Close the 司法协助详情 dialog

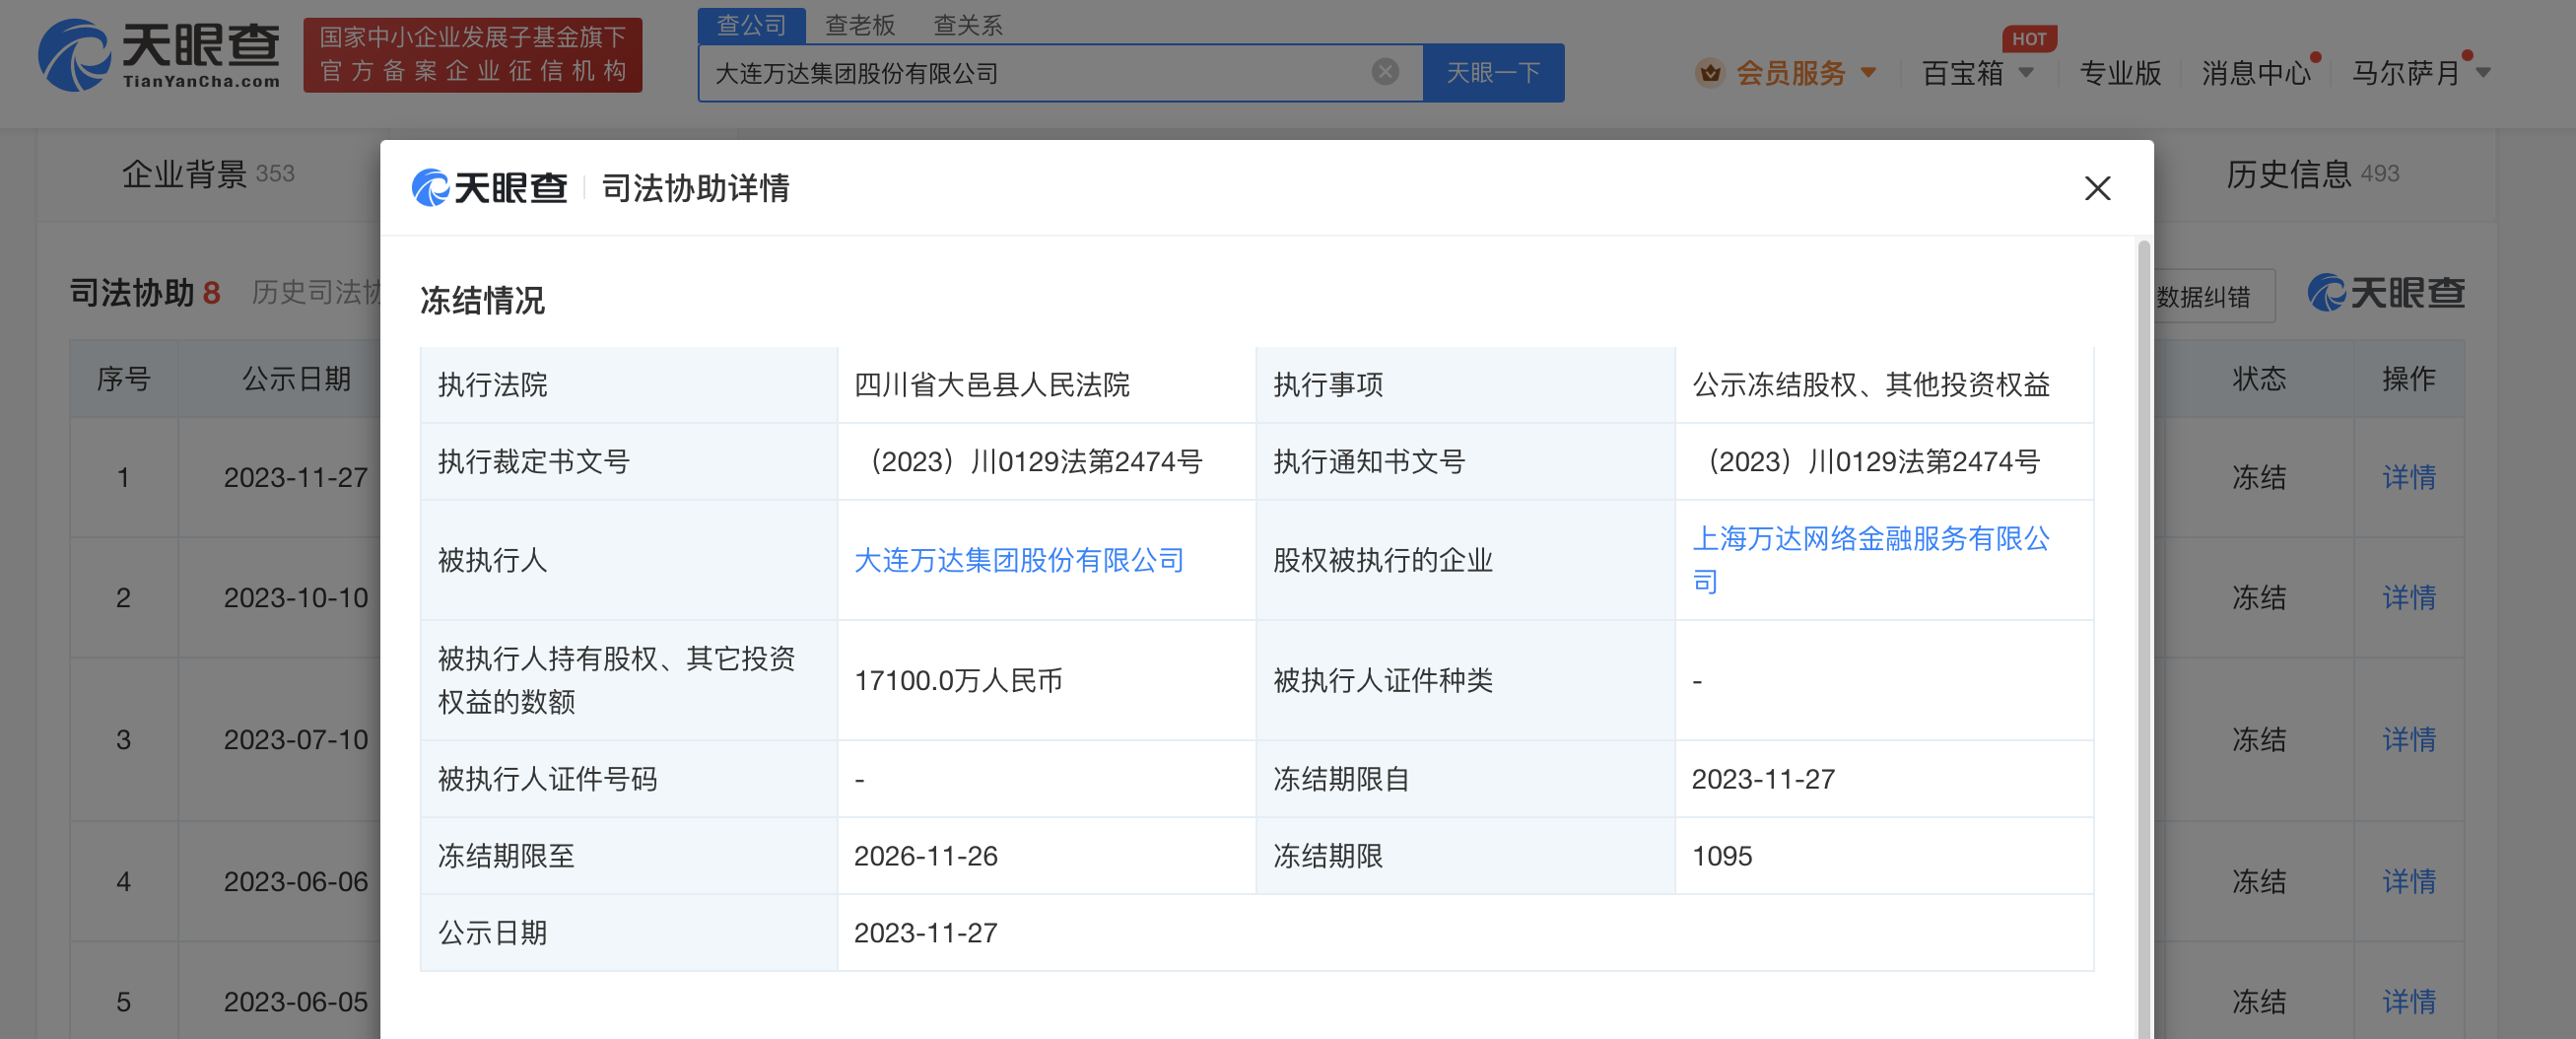2097,188
